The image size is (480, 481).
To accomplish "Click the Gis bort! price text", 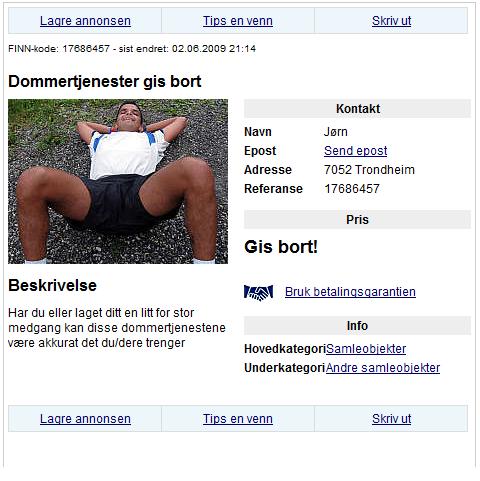I will click(x=281, y=247).
